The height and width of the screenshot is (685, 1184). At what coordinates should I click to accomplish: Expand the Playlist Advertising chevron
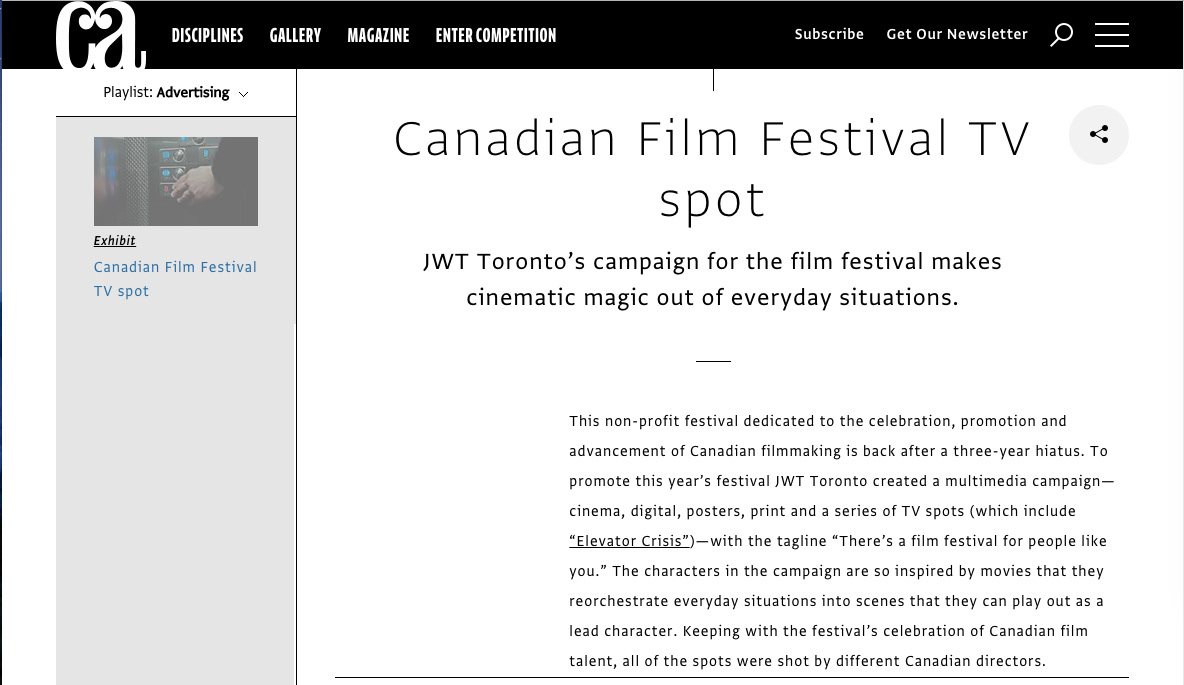(x=243, y=94)
